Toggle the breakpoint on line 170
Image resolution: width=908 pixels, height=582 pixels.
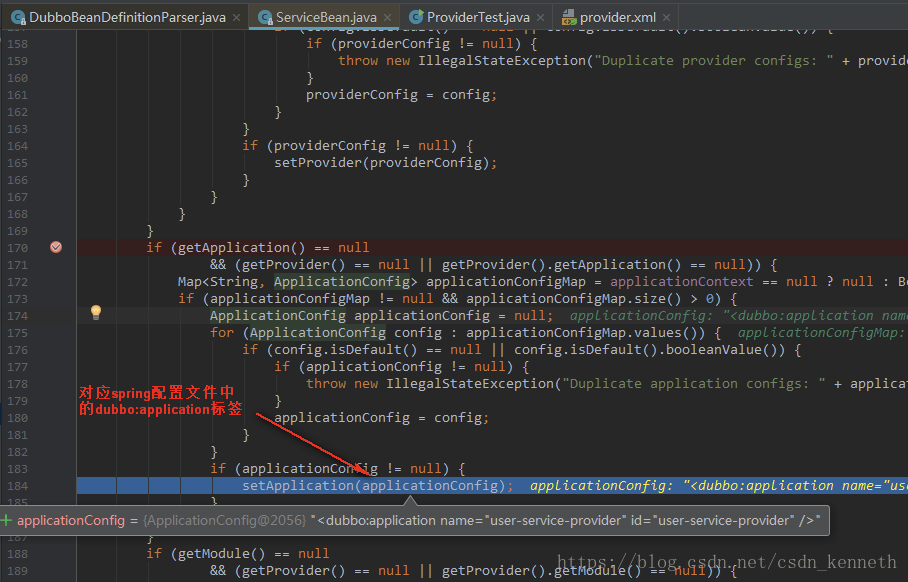pos(56,247)
